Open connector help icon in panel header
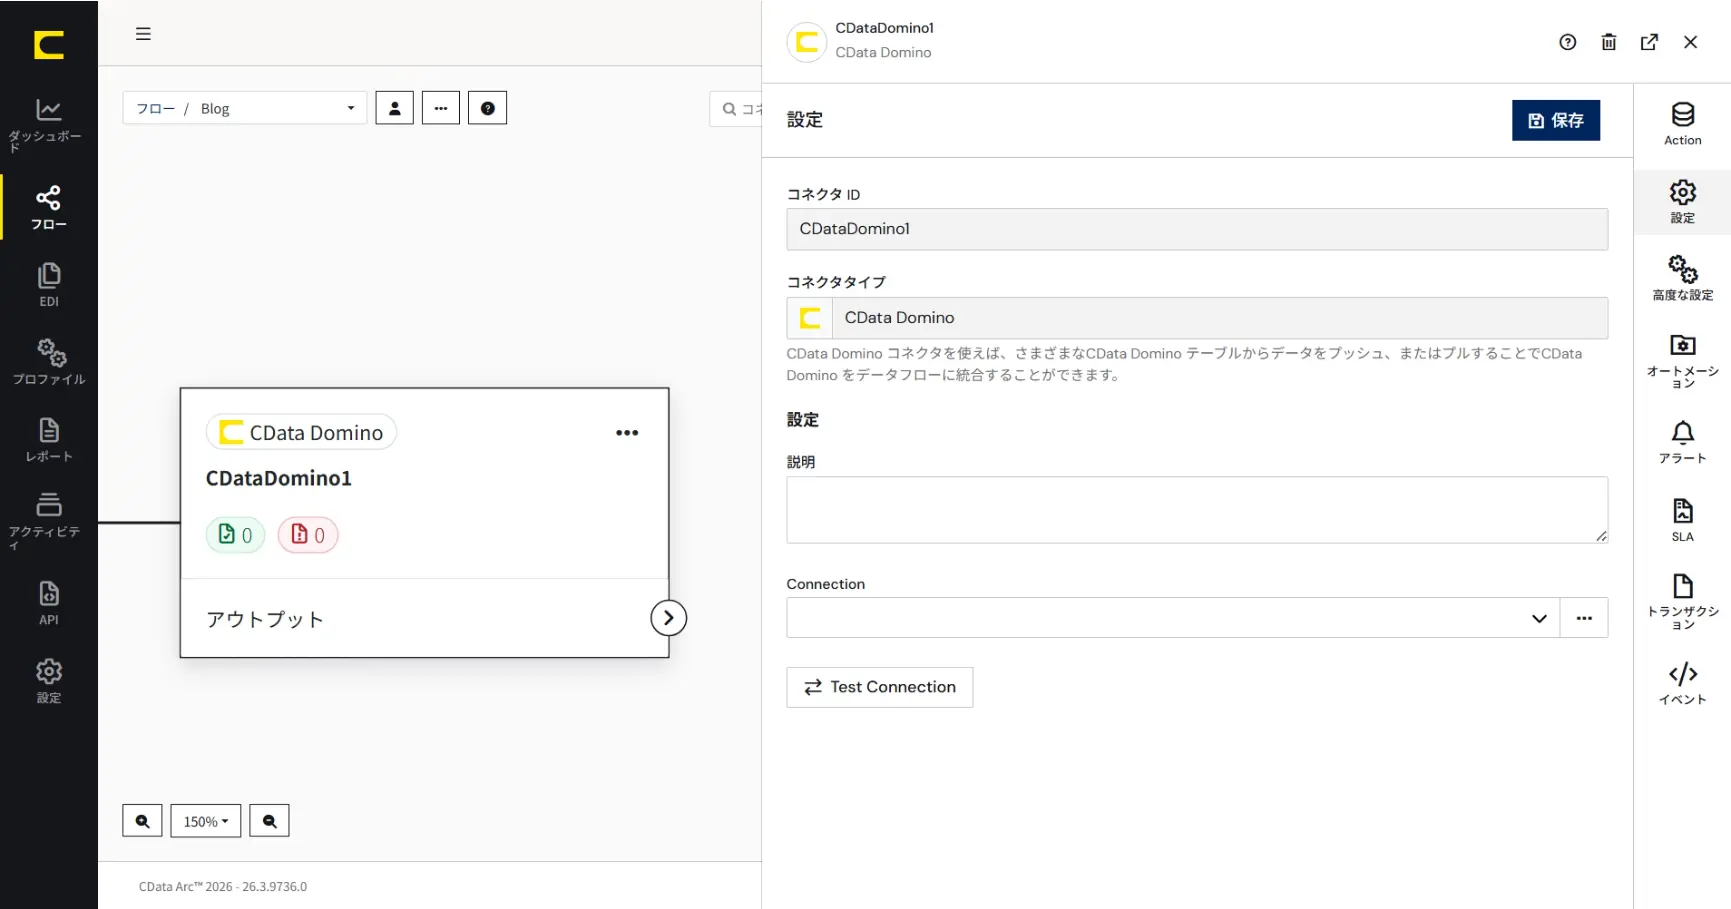This screenshot has height=909, width=1731. (x=1567, y=42)
